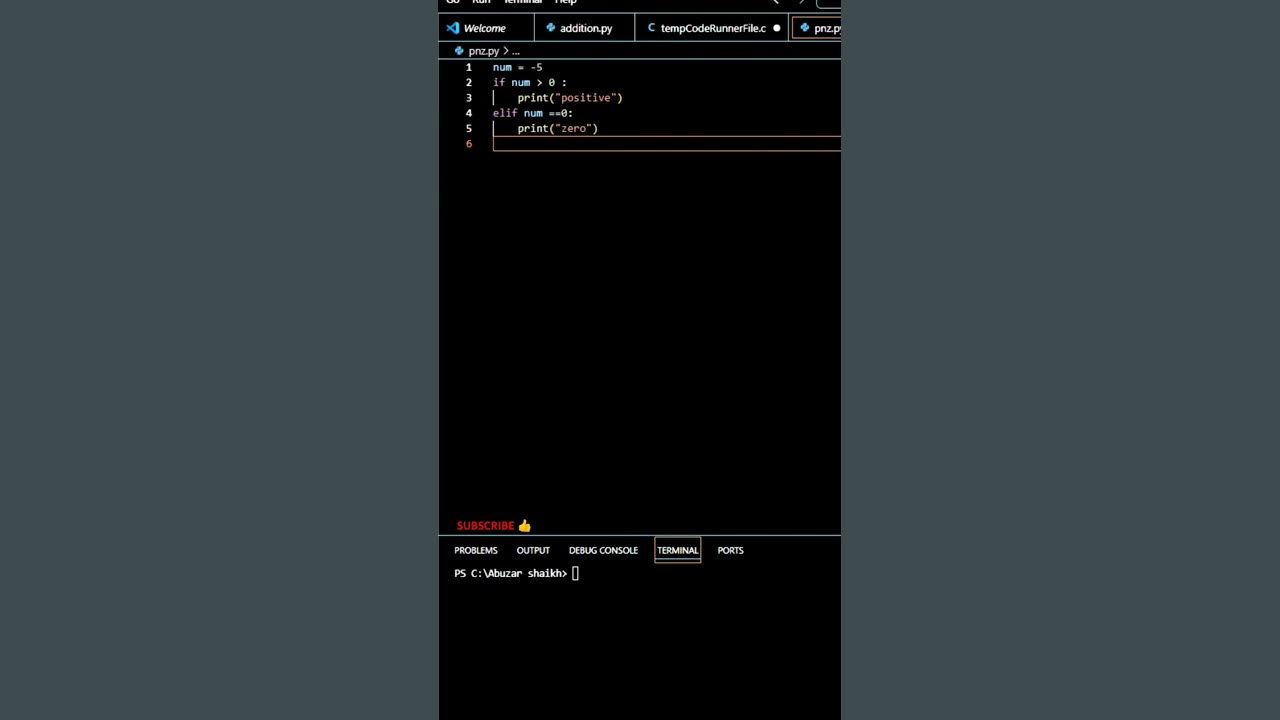
Task: Select the TERMINAL panel tab
Action: (678, 550)
